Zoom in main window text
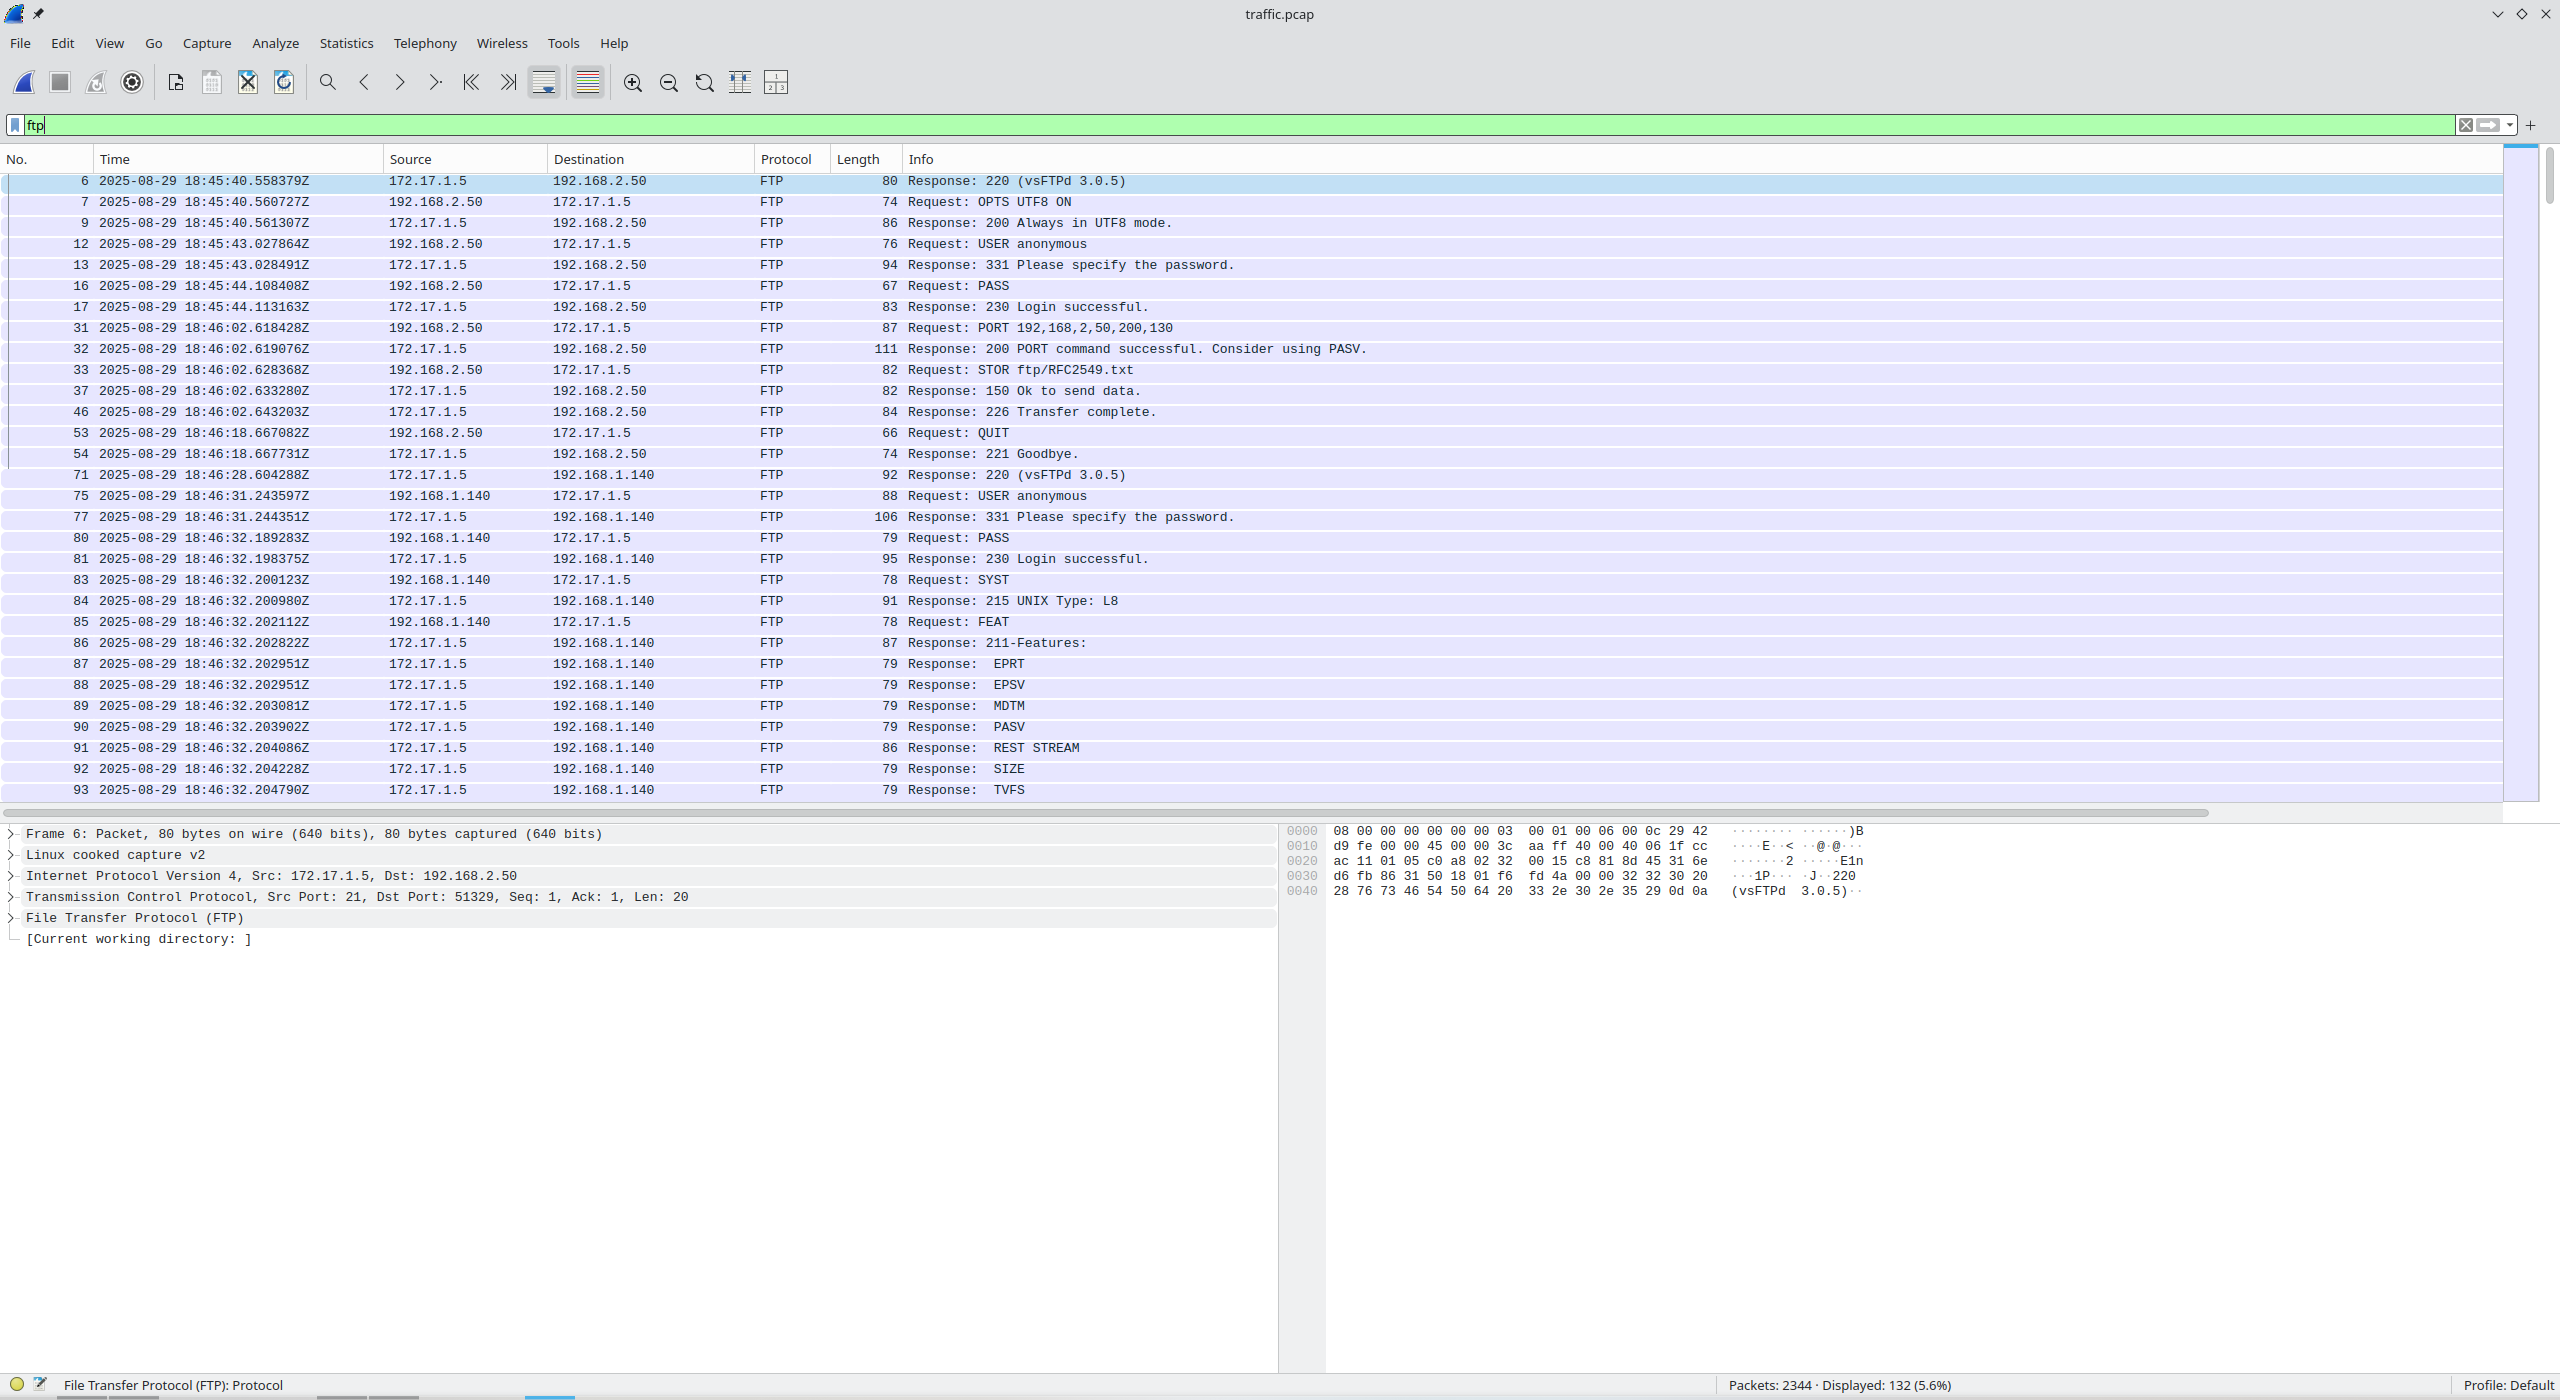The image size is (2560, 1400). 633,83
